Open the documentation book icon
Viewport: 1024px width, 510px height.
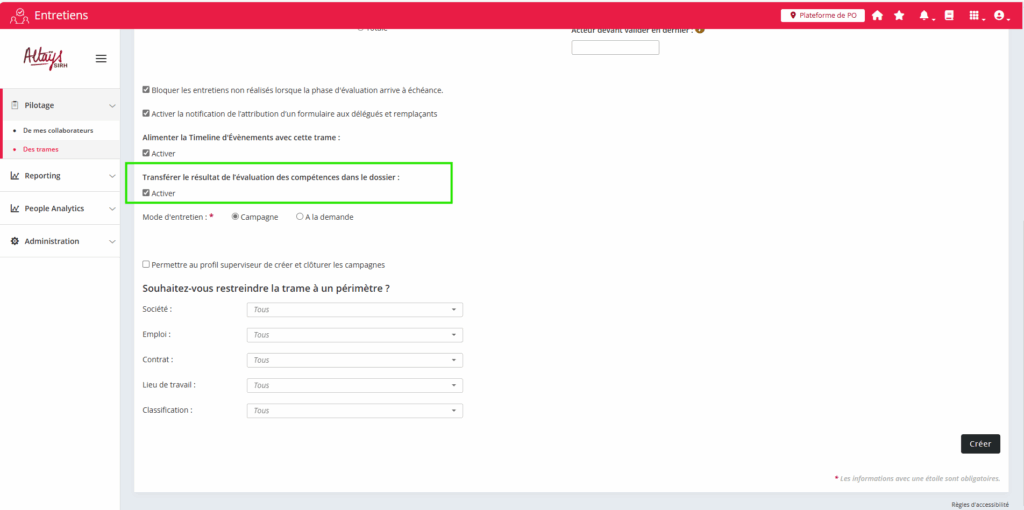(949, 16)
